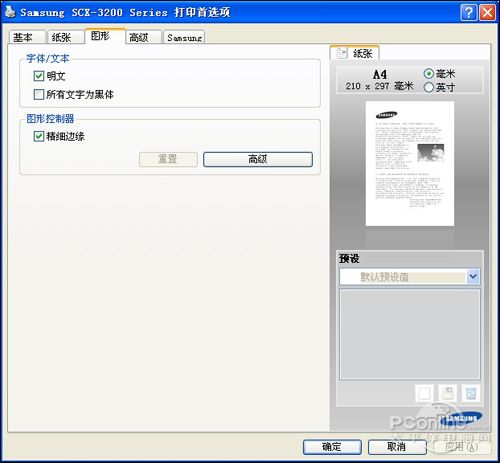Screen dimensions: 500x463
Task: Click the 210 x 297 毫米 dimensions text
Action: pyautogui.click(x=379, y=86)
